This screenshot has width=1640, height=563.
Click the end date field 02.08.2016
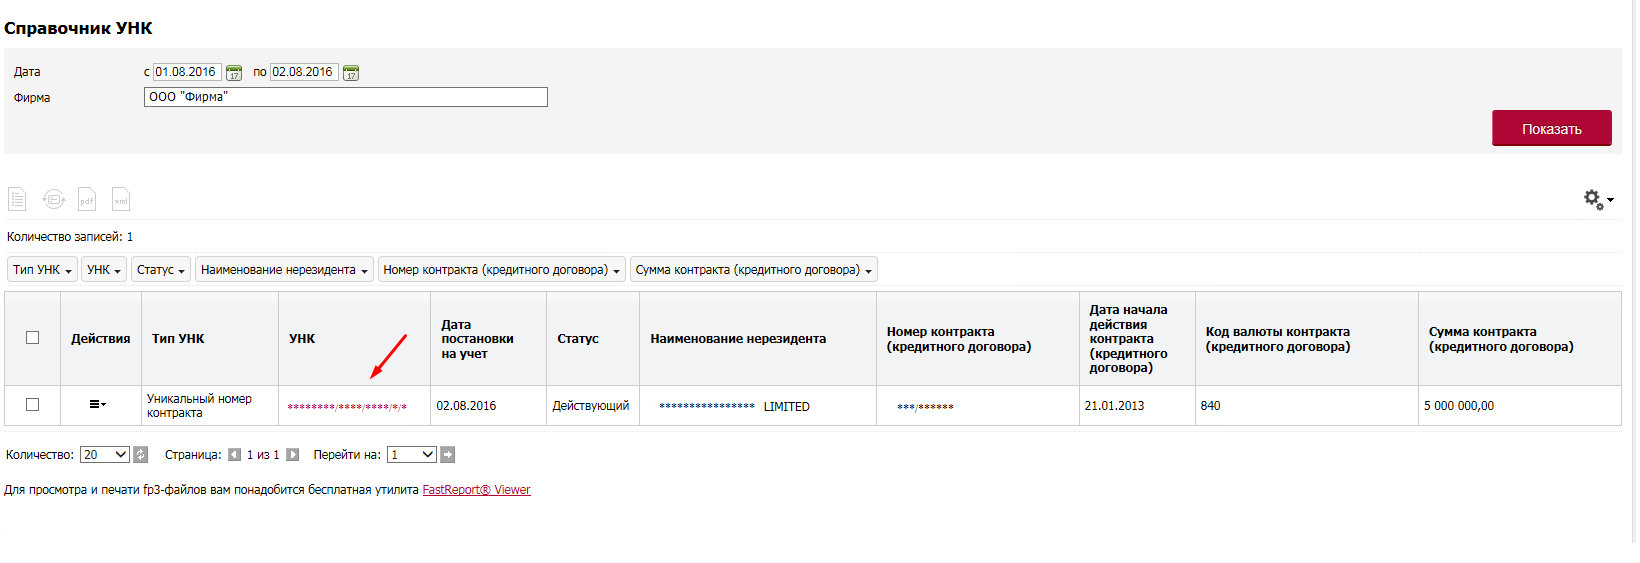pyautogui.click(x=304, y=72)
